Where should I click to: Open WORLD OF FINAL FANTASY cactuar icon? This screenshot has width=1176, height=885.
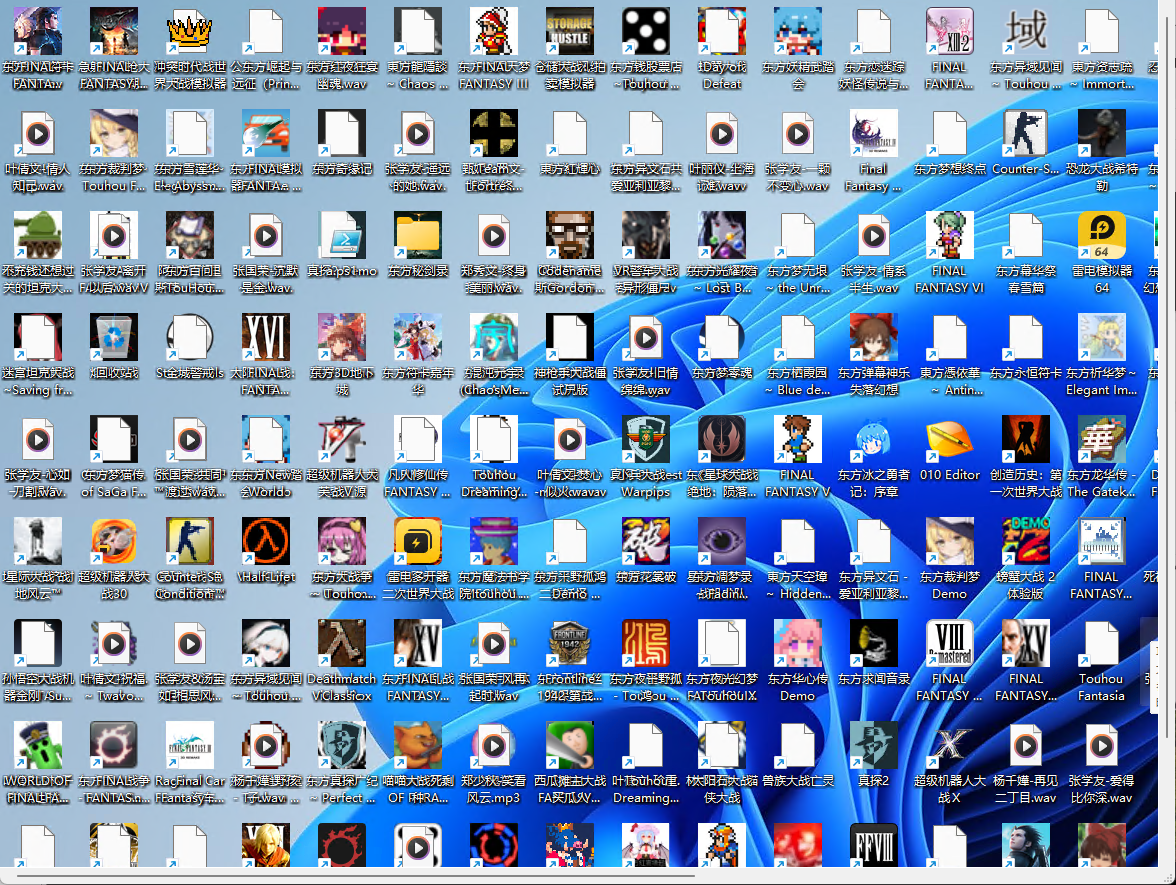[x=38, y=746]
